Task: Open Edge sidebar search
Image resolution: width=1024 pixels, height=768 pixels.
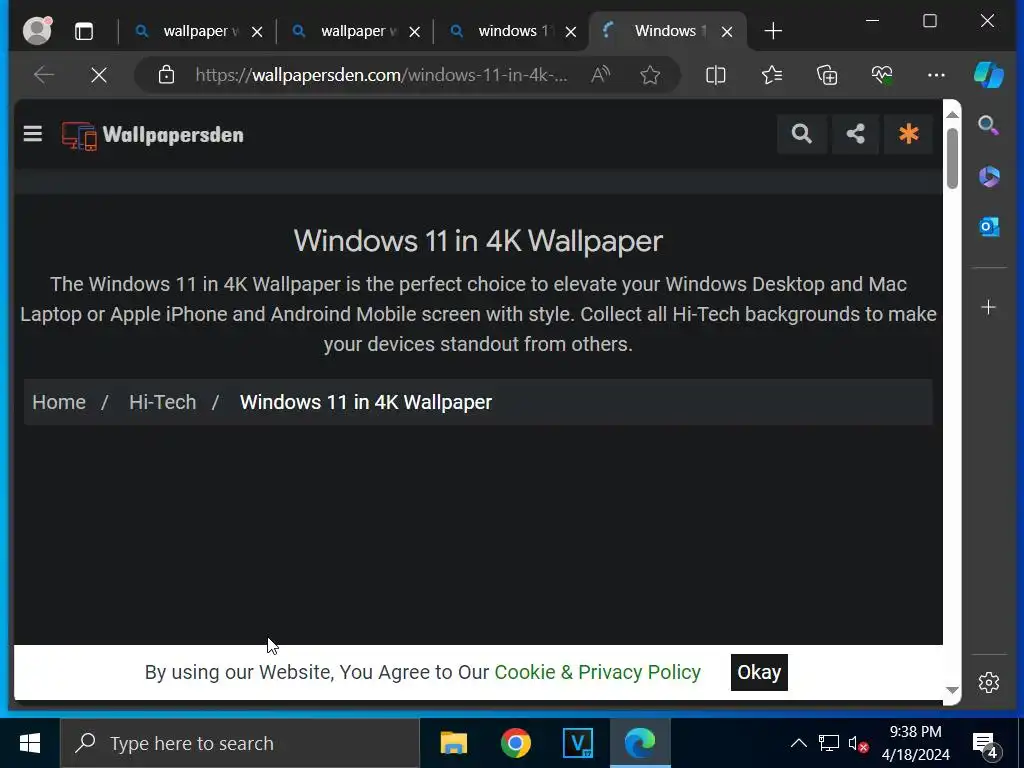Action: [989, 125]
